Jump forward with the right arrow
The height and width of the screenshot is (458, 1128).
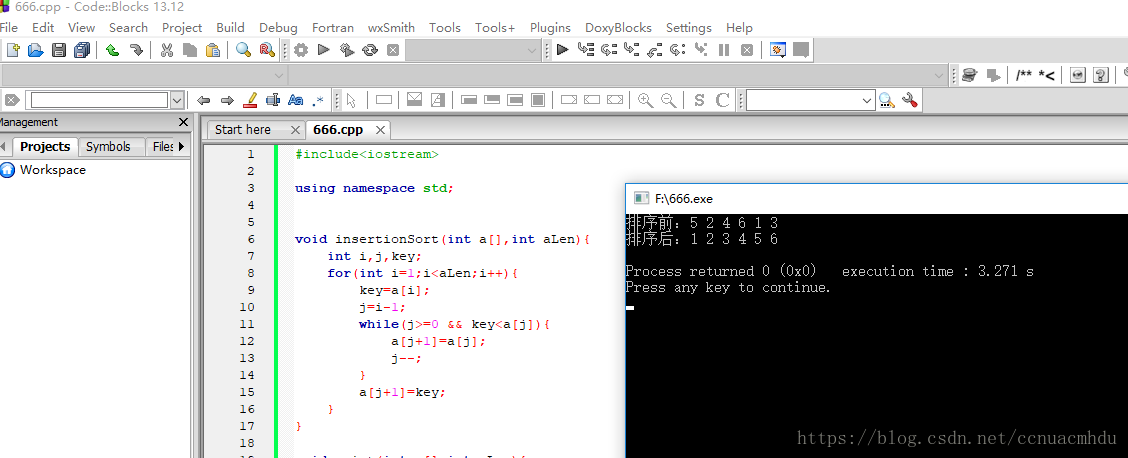(227, 100)
